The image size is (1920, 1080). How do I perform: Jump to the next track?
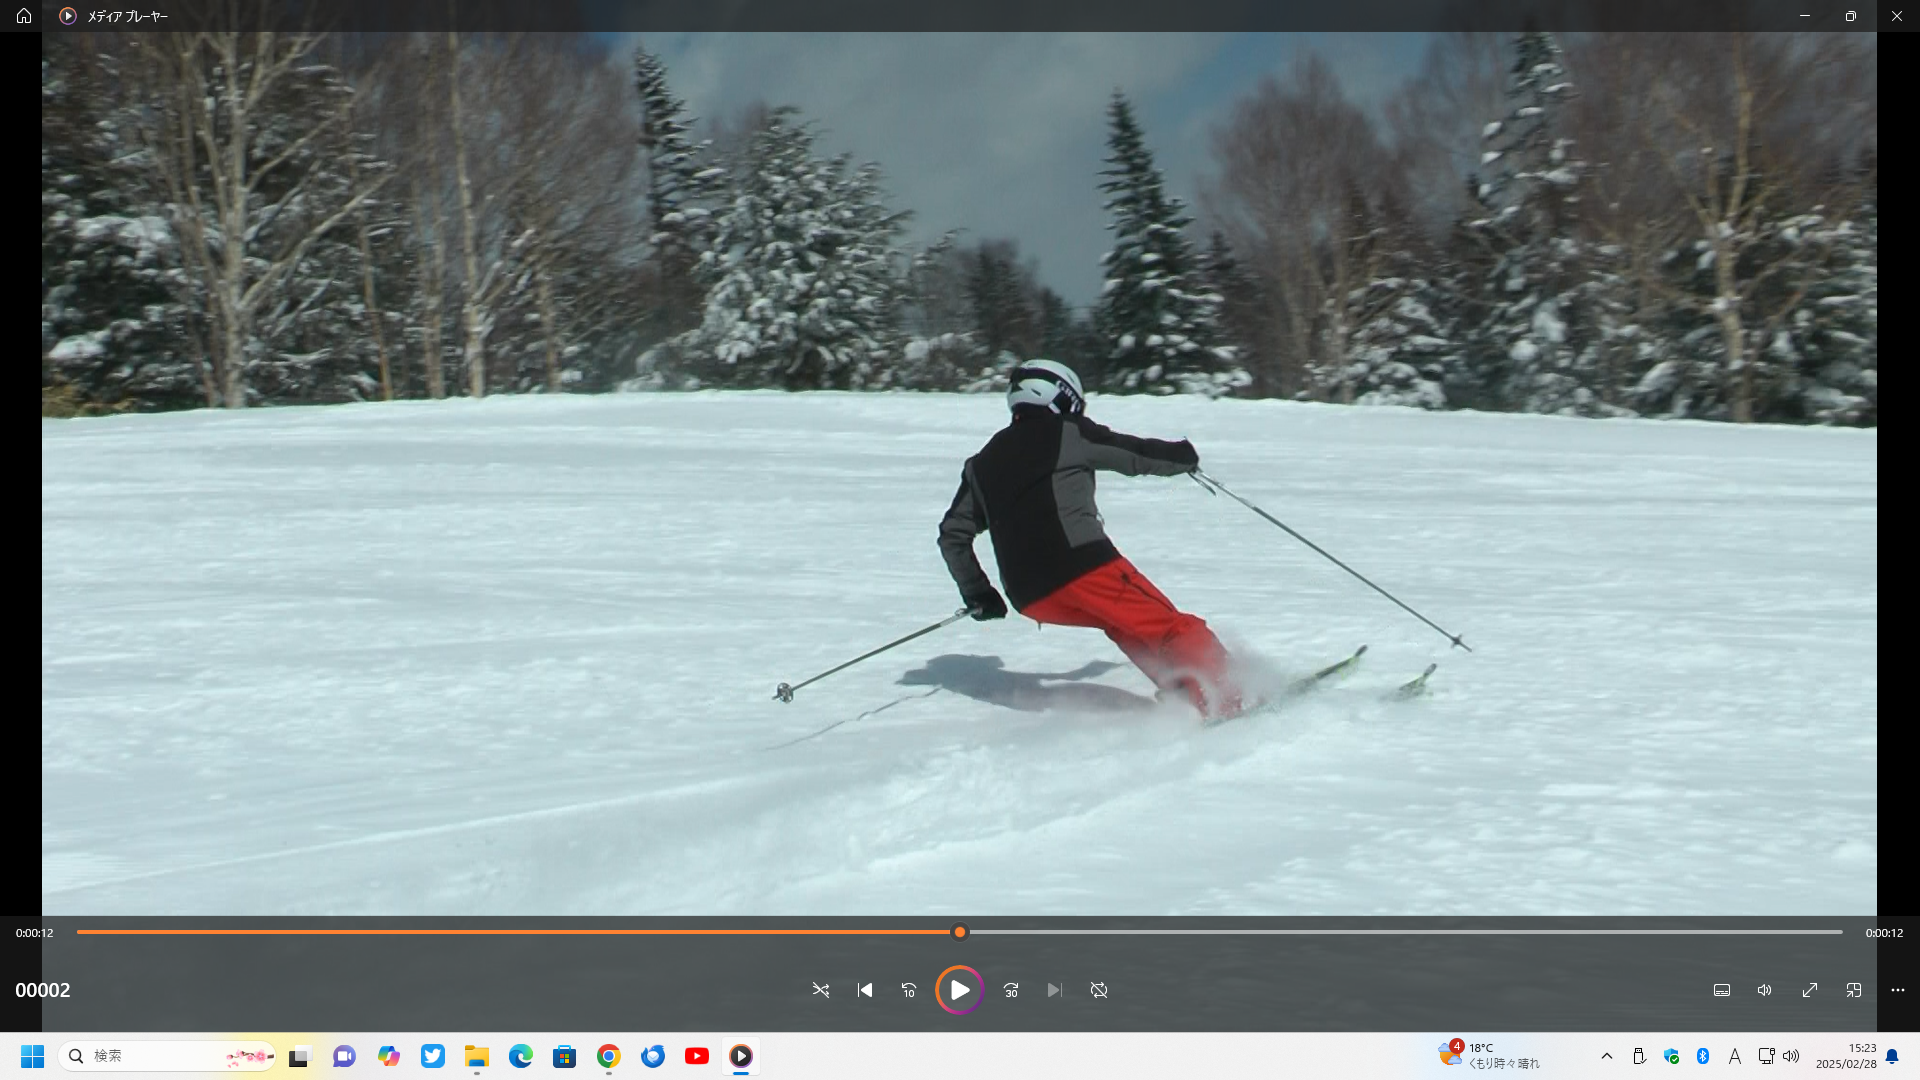(1054, 990)
